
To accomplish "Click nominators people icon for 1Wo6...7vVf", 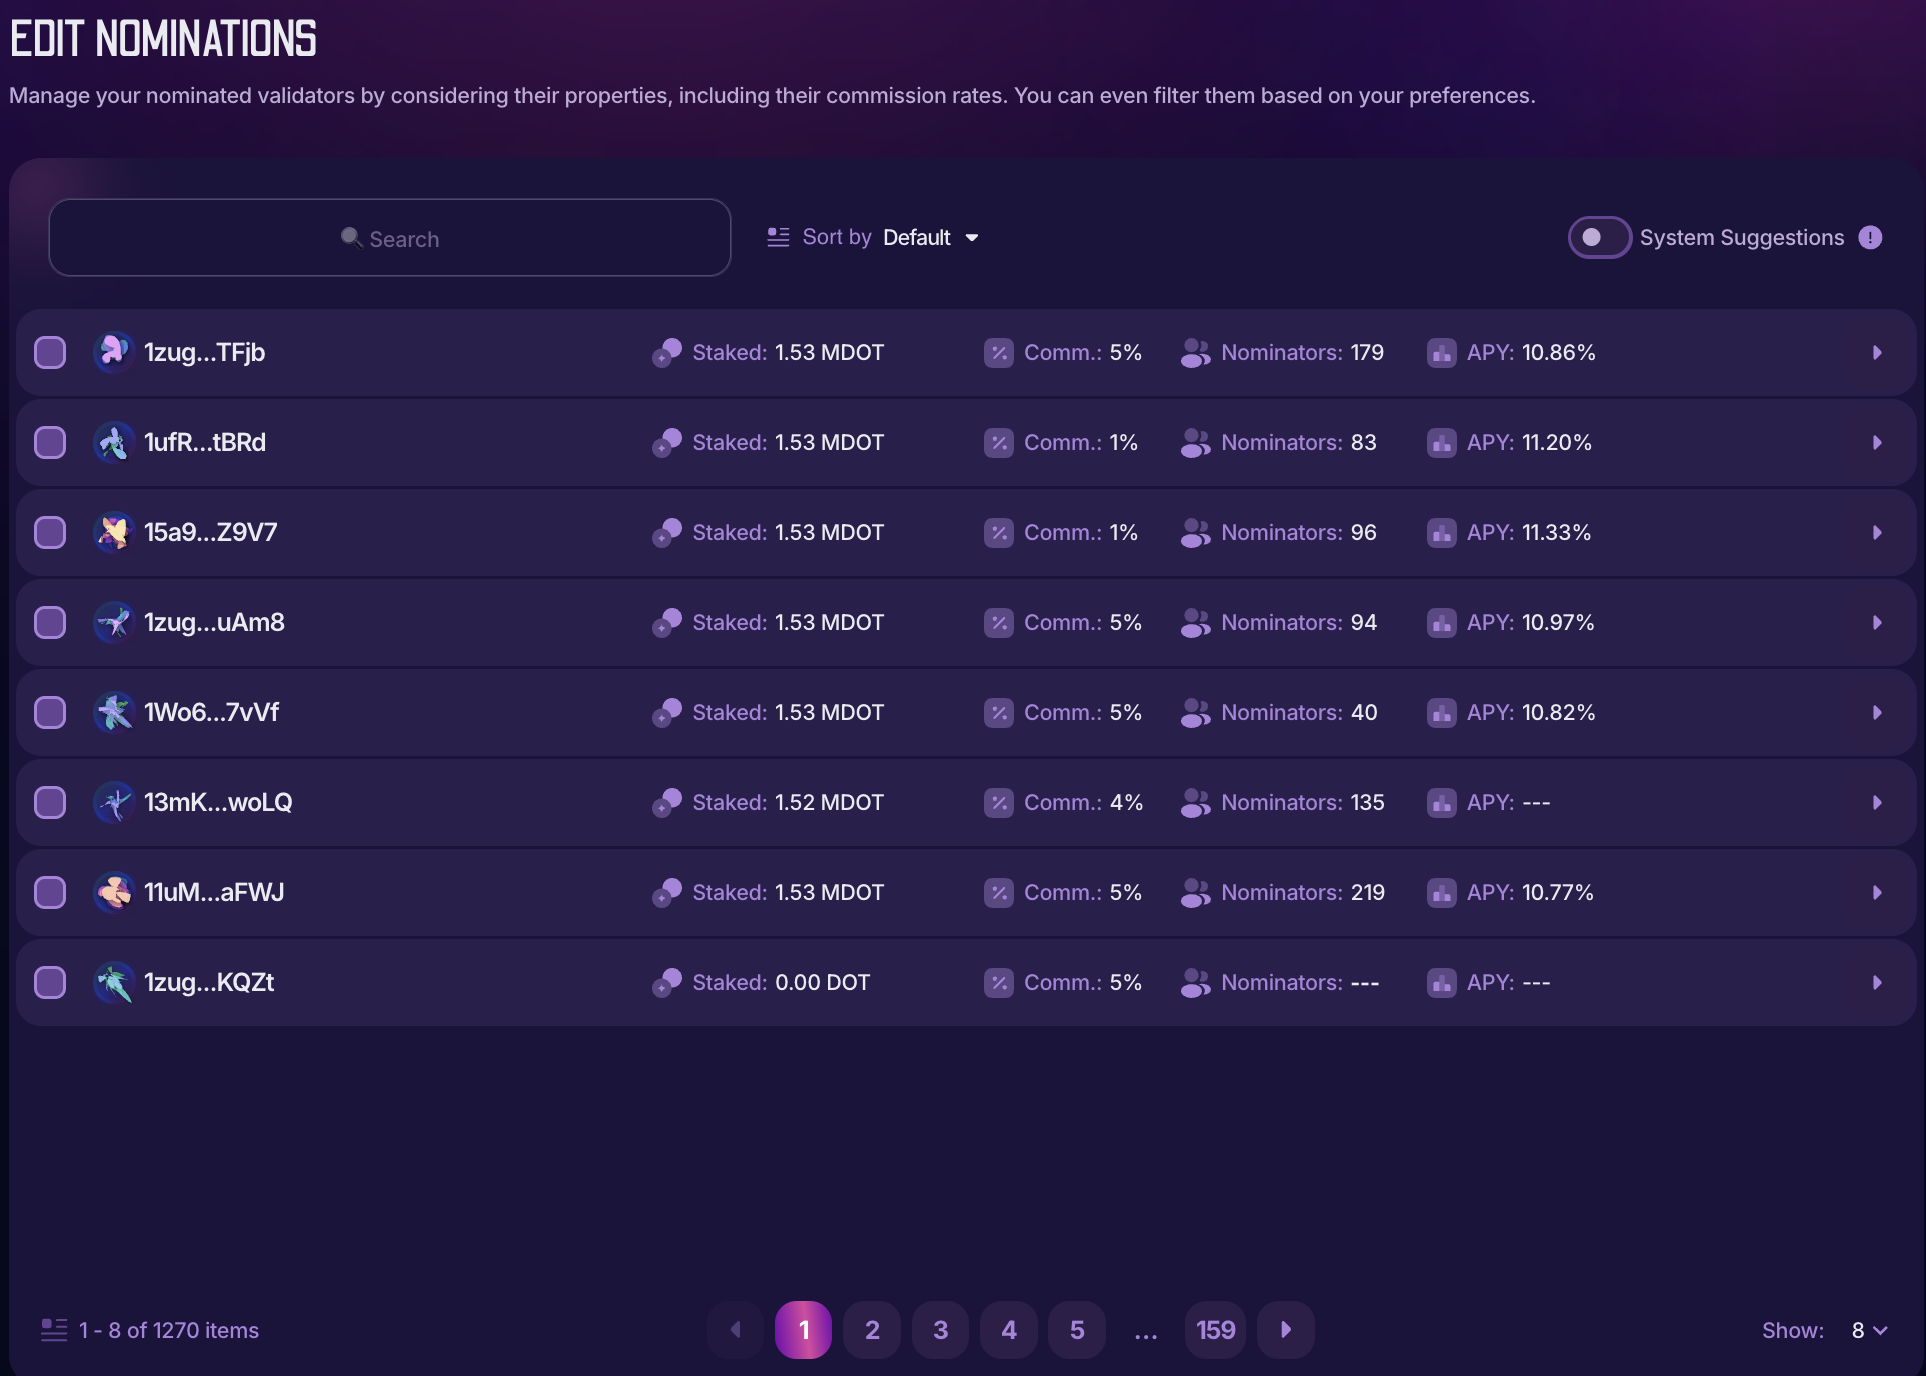I will (x=1195, y=712).
